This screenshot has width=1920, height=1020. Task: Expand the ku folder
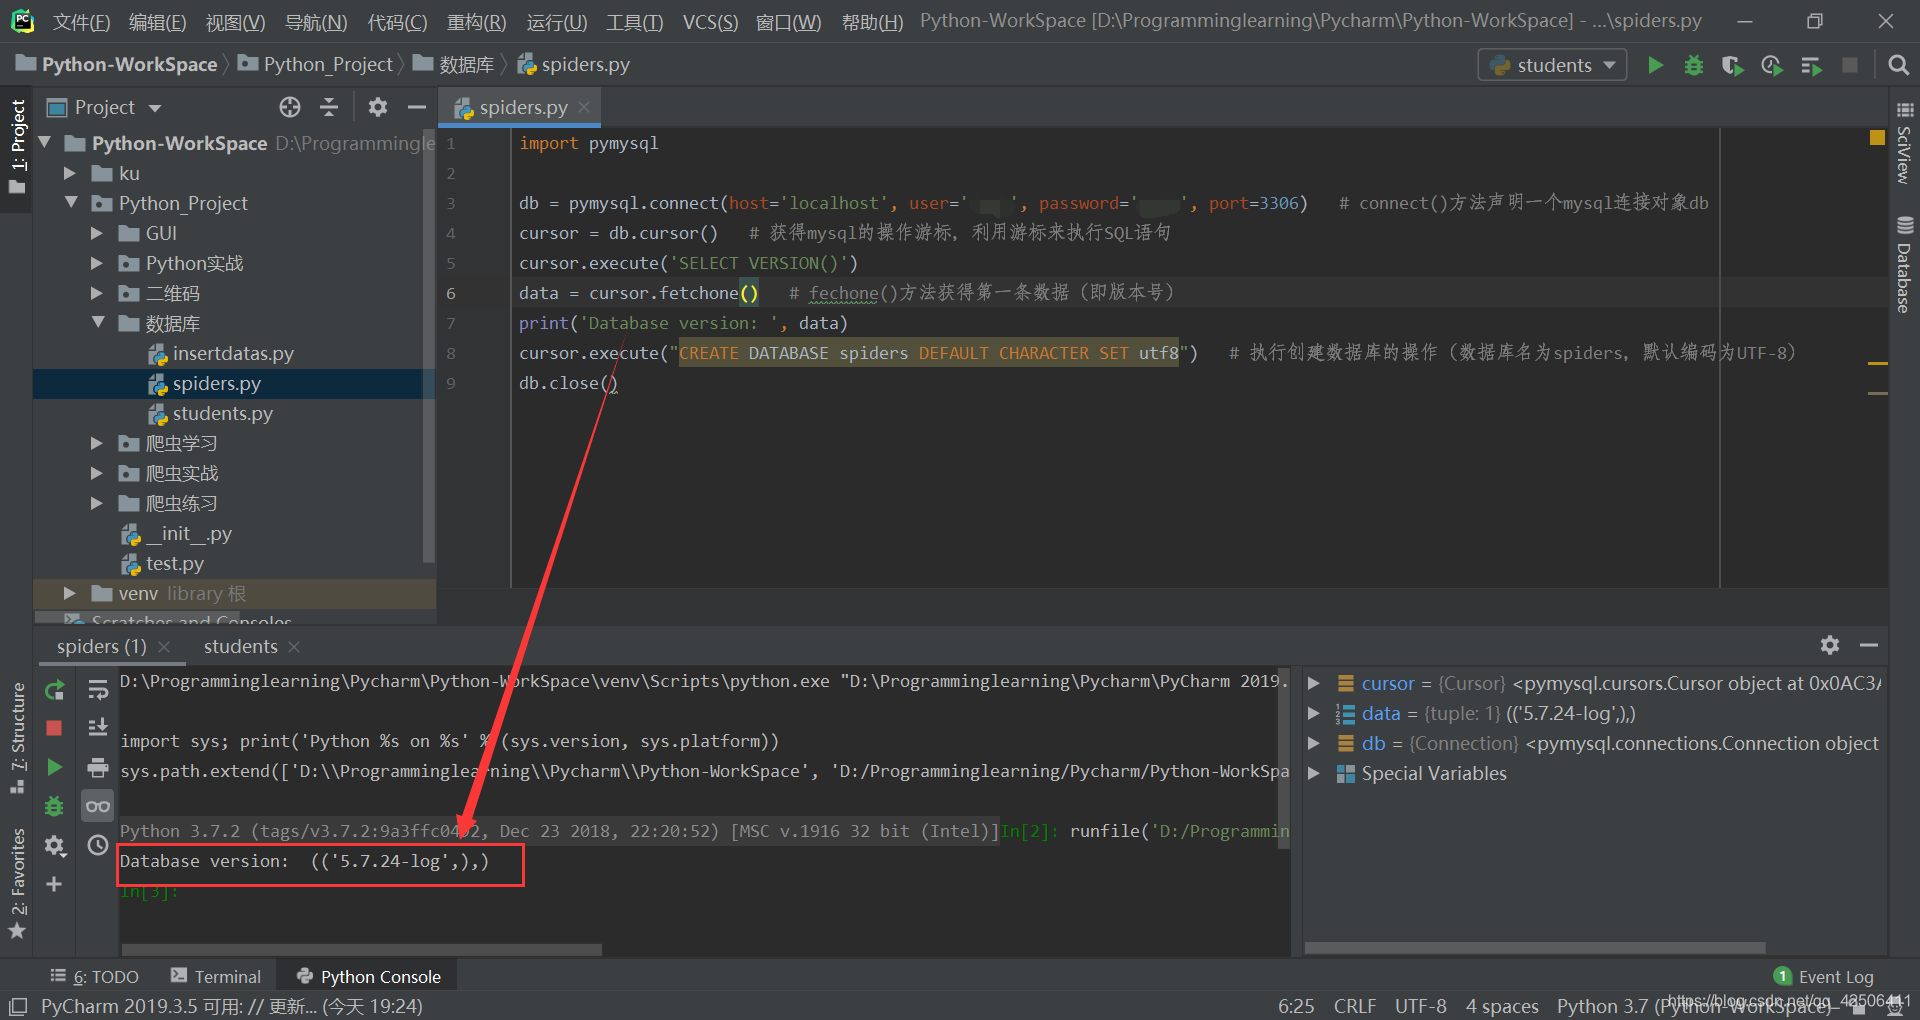70,173
